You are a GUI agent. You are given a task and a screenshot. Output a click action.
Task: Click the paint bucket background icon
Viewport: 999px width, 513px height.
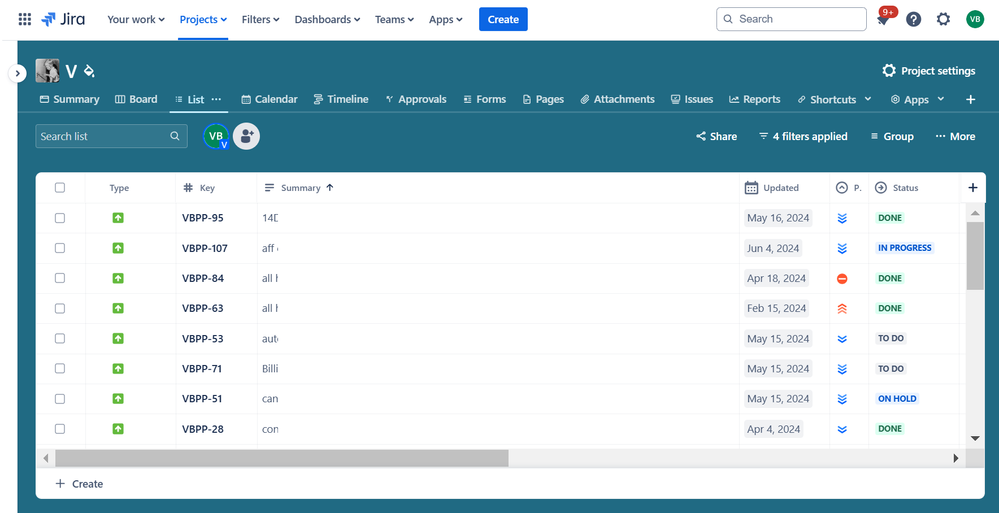[89, 71]
